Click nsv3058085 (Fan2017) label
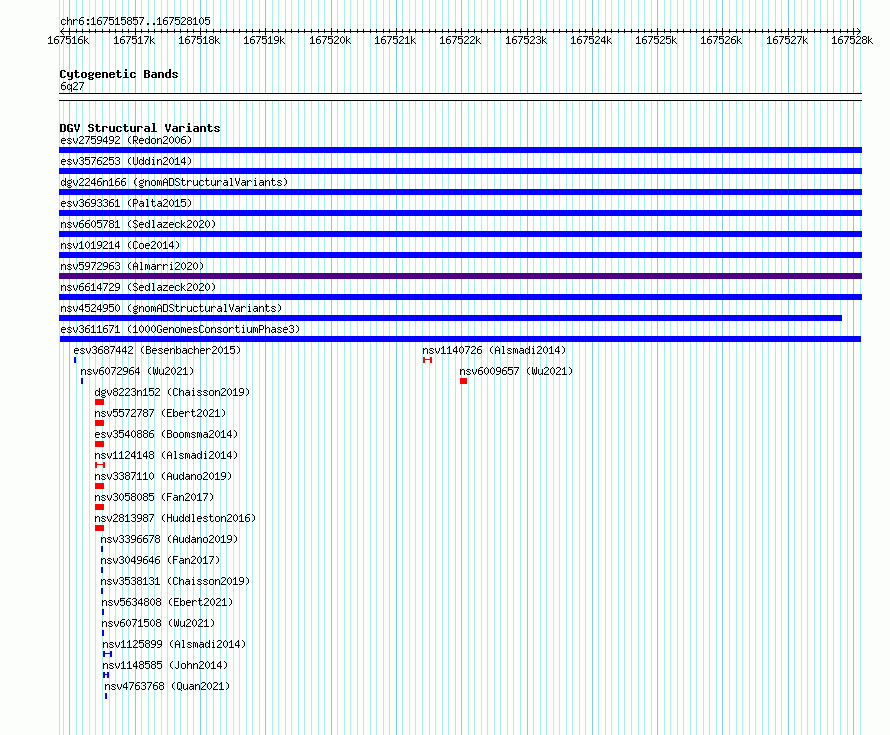The width and height of the screenshot is (890, 735). pos(154,497)
